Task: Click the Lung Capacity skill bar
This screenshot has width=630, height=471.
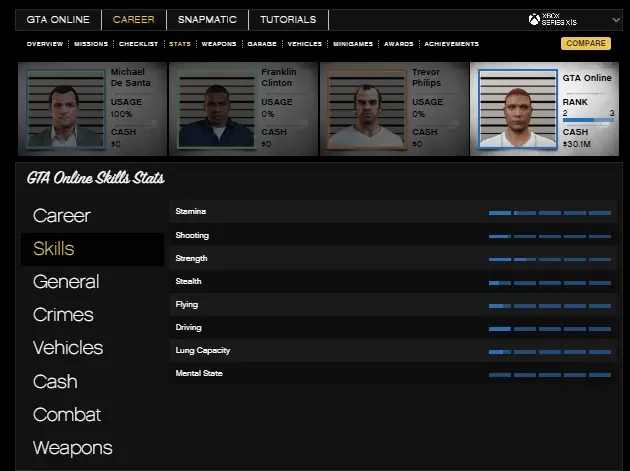Action: click(x=550, y=352)
